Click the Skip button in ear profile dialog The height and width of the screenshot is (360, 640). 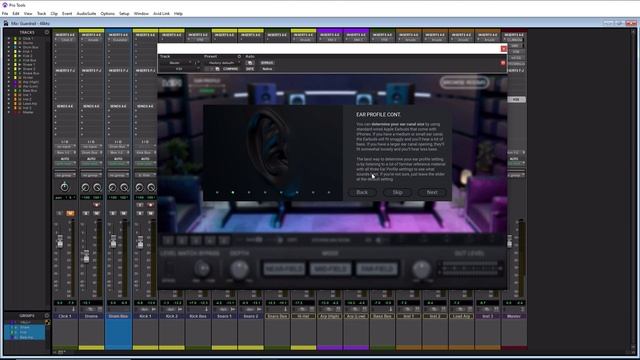(397, 192)
